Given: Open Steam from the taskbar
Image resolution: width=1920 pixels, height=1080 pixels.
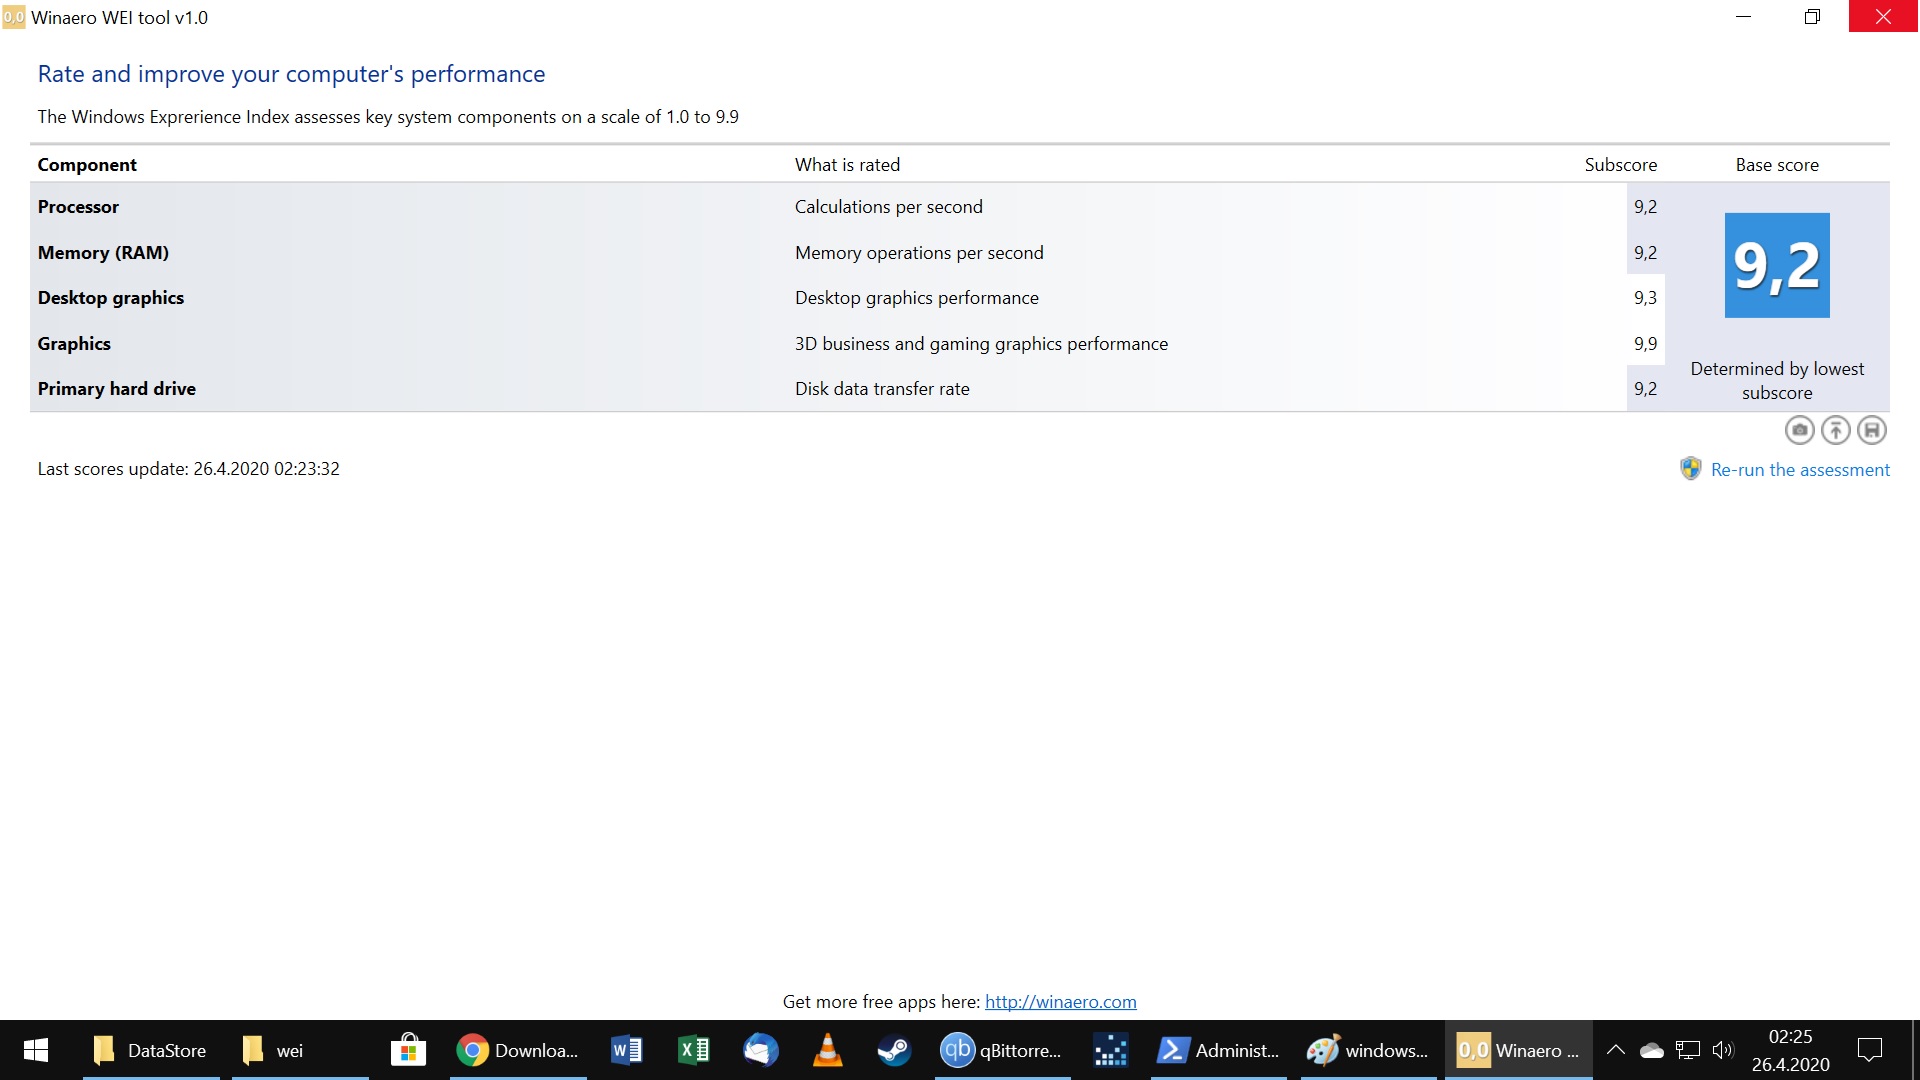Looking at the screenshot, I should click(894, 1050).
